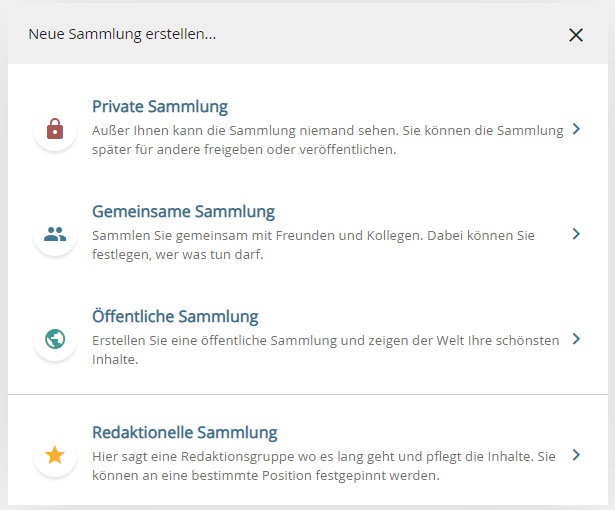615x510 pixels.
Task: Click the dialog title 'Neue Sammlung erstellen...'
Action: (122, 35)
